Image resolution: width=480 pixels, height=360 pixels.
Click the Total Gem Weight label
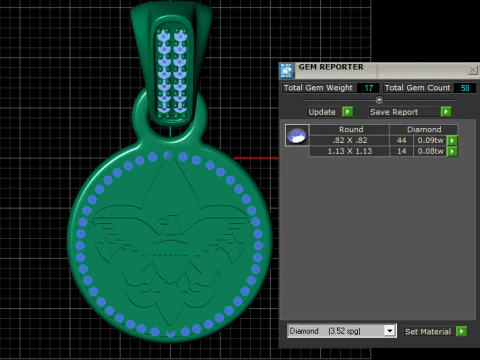point(318,88)
